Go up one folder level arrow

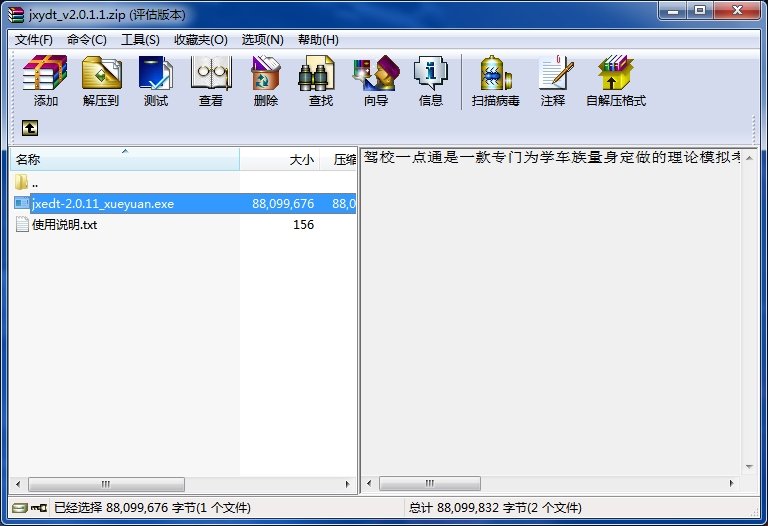click(x=31, y=128)
